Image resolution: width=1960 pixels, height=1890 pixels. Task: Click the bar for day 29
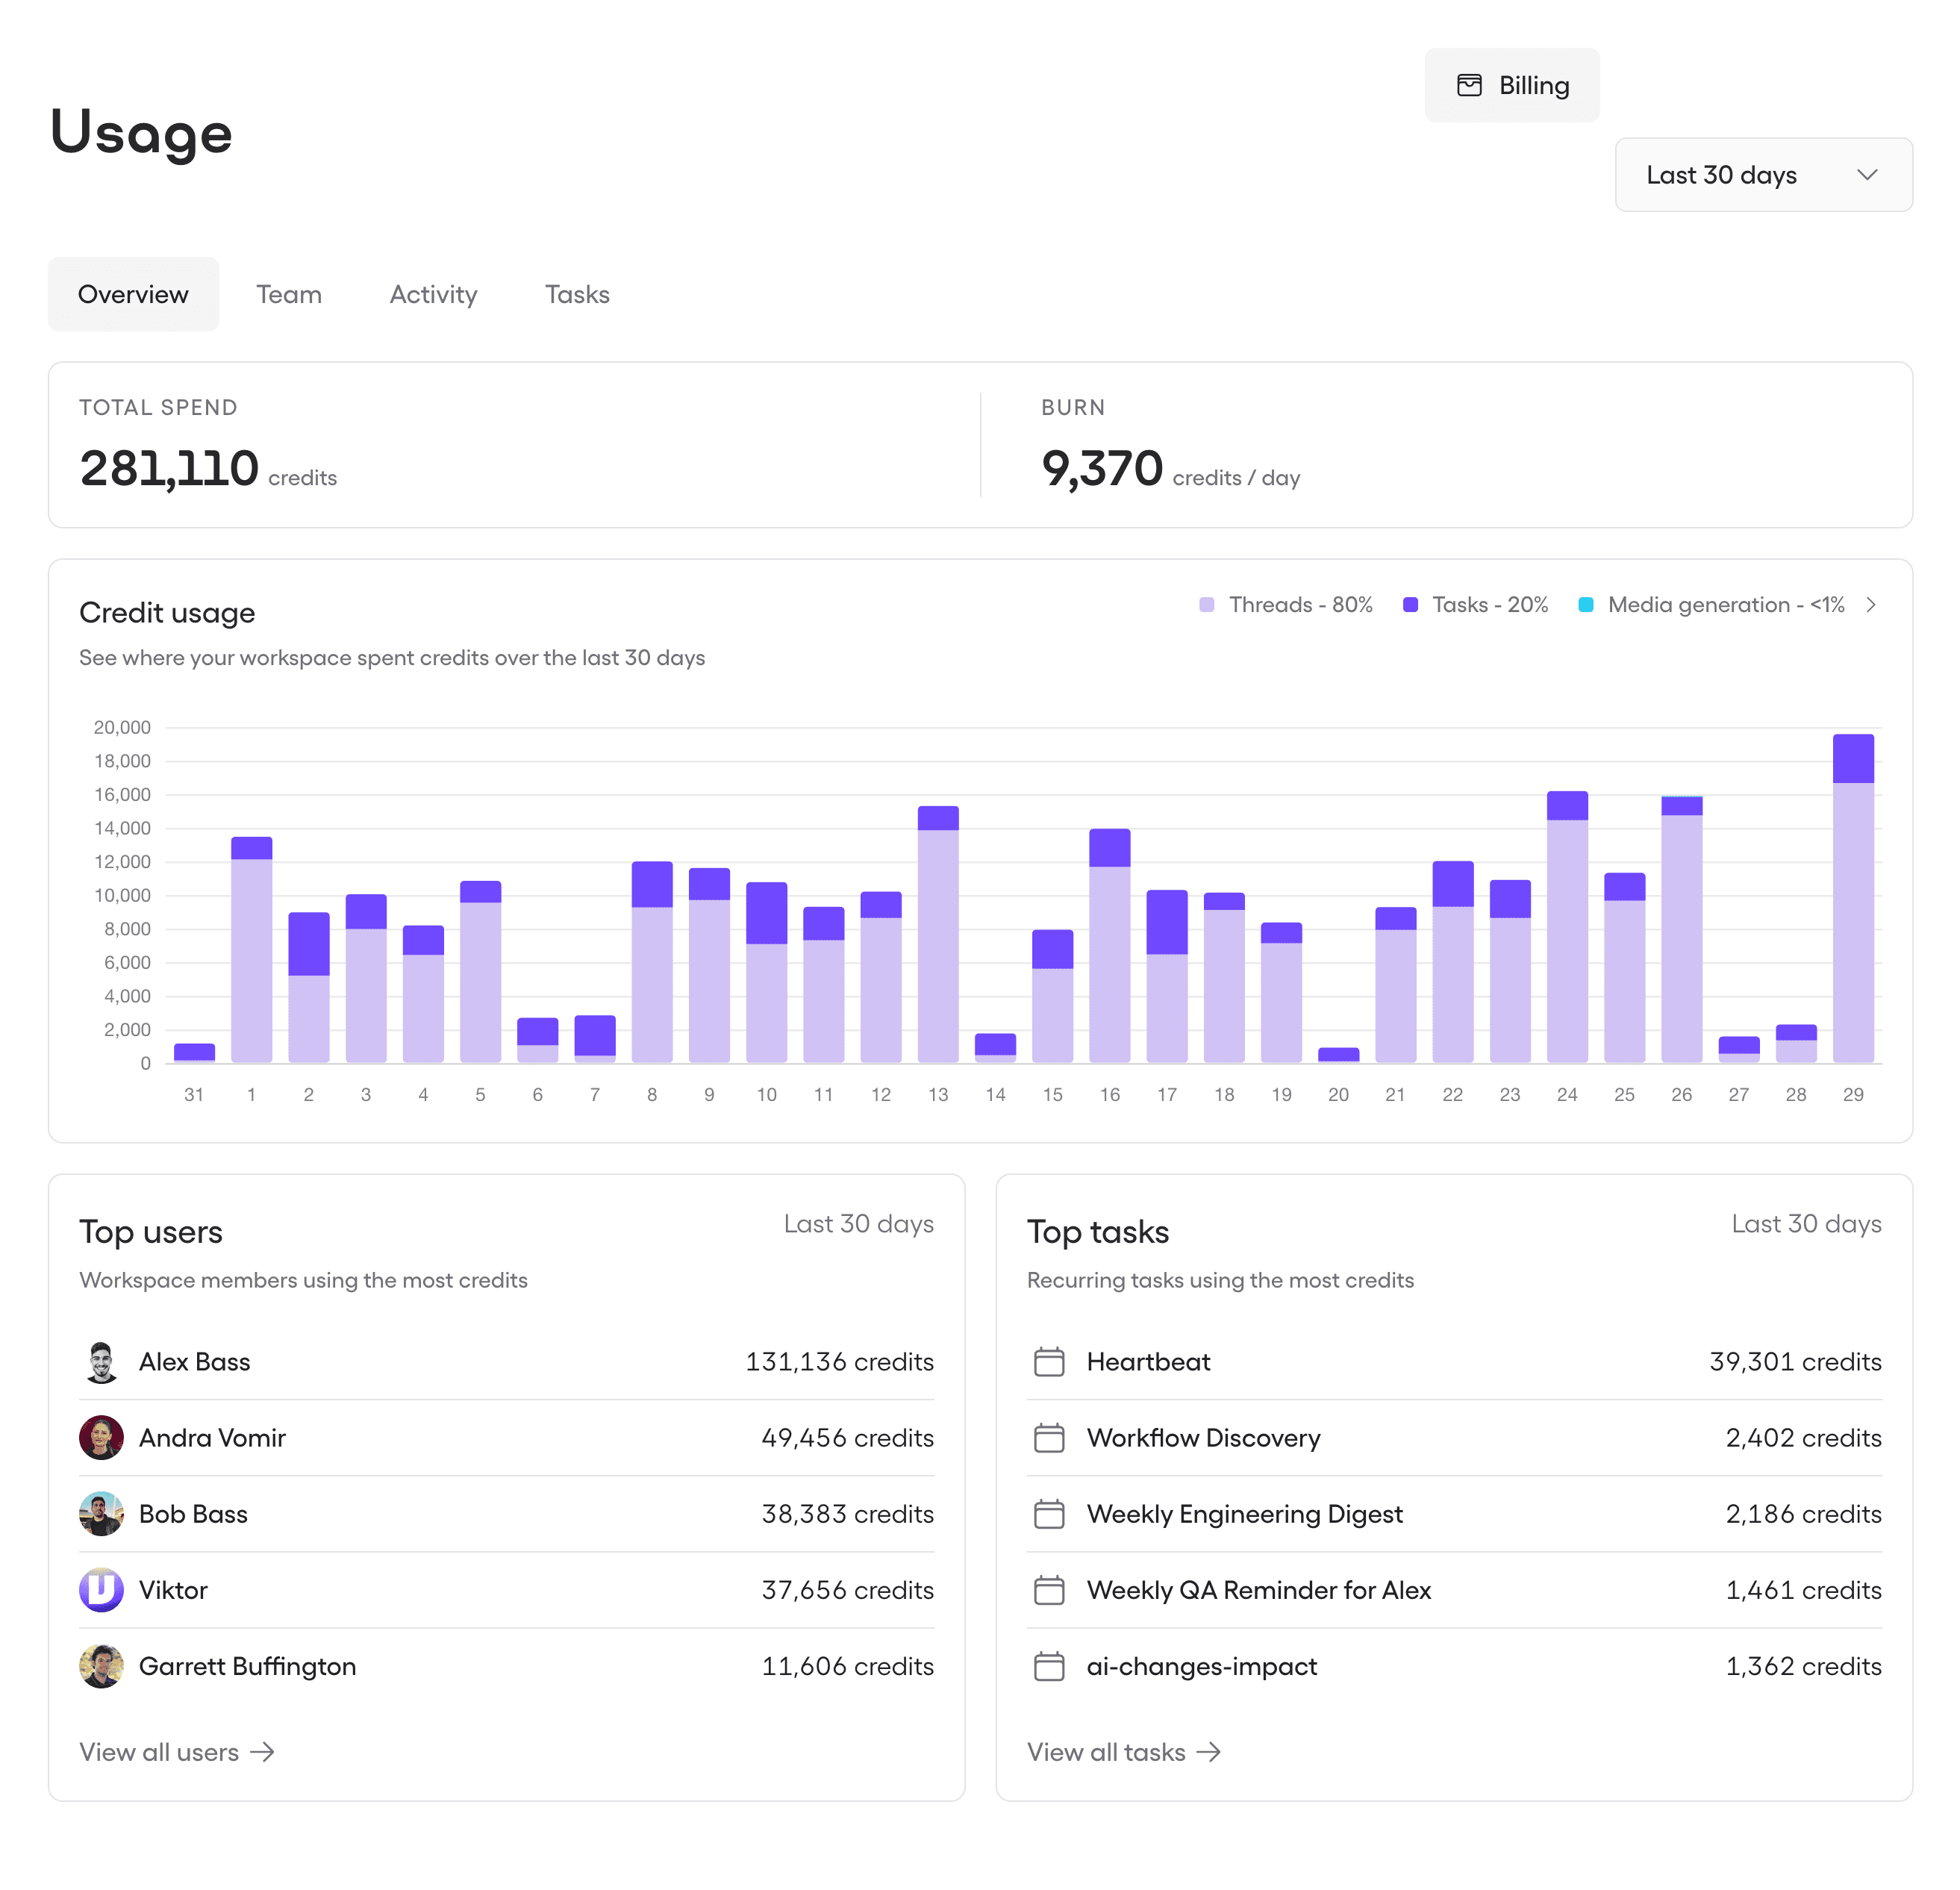[x=1853, y=898]
